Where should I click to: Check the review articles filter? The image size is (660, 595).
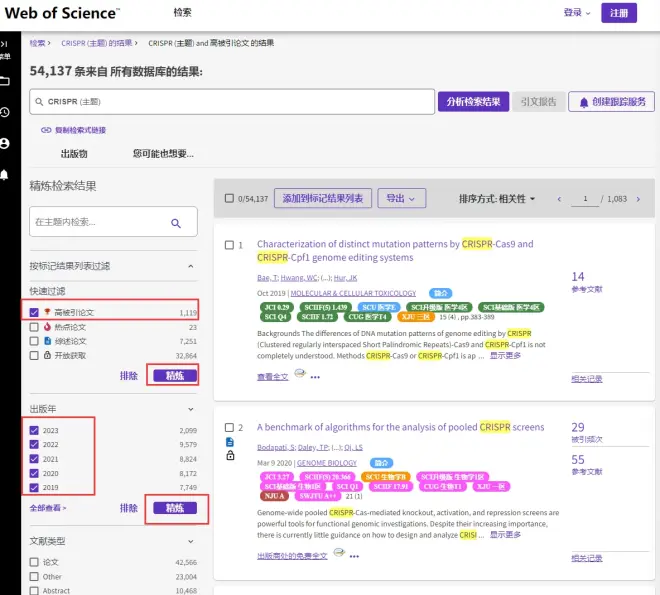coord(34,341)
